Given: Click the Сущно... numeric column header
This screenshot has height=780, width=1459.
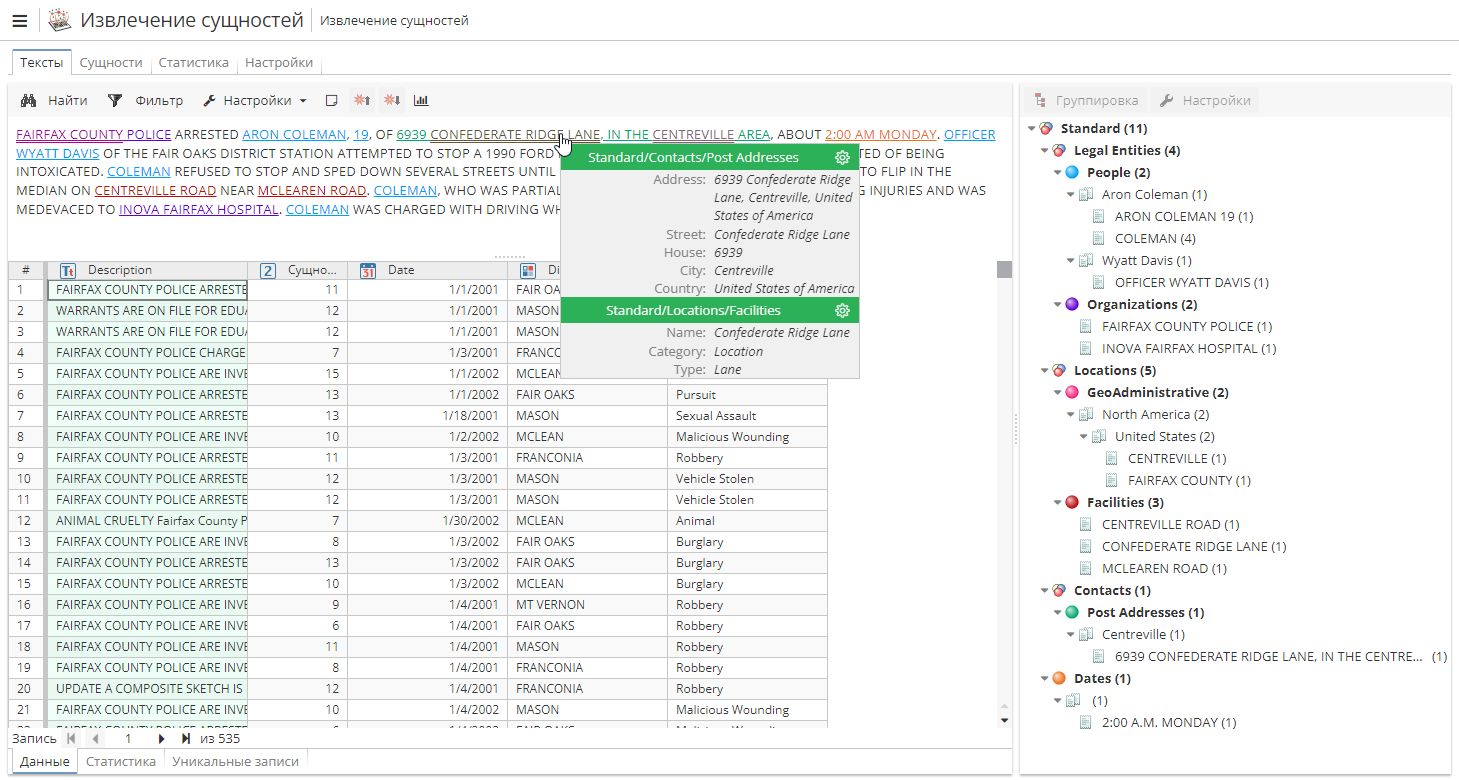Looking at the screenshot, I should pos(298,270).
